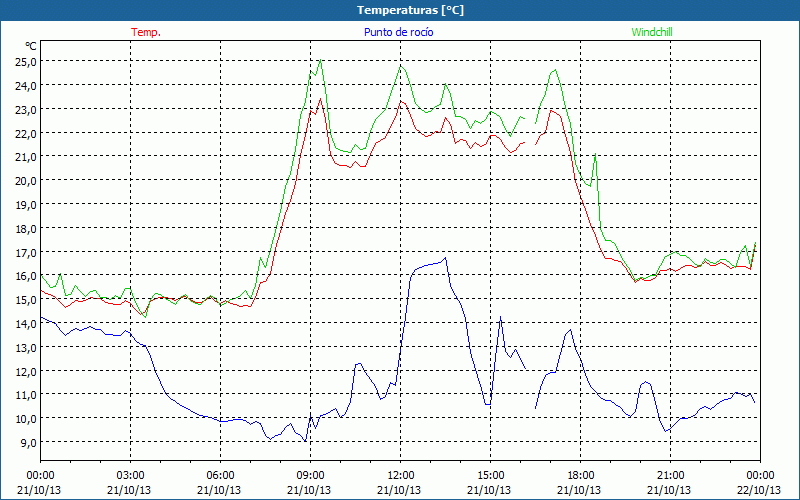The height and width of the screenshot is (500, 800).
Task: Click the 18,0 y-axis value
Action: click(27, 229)
